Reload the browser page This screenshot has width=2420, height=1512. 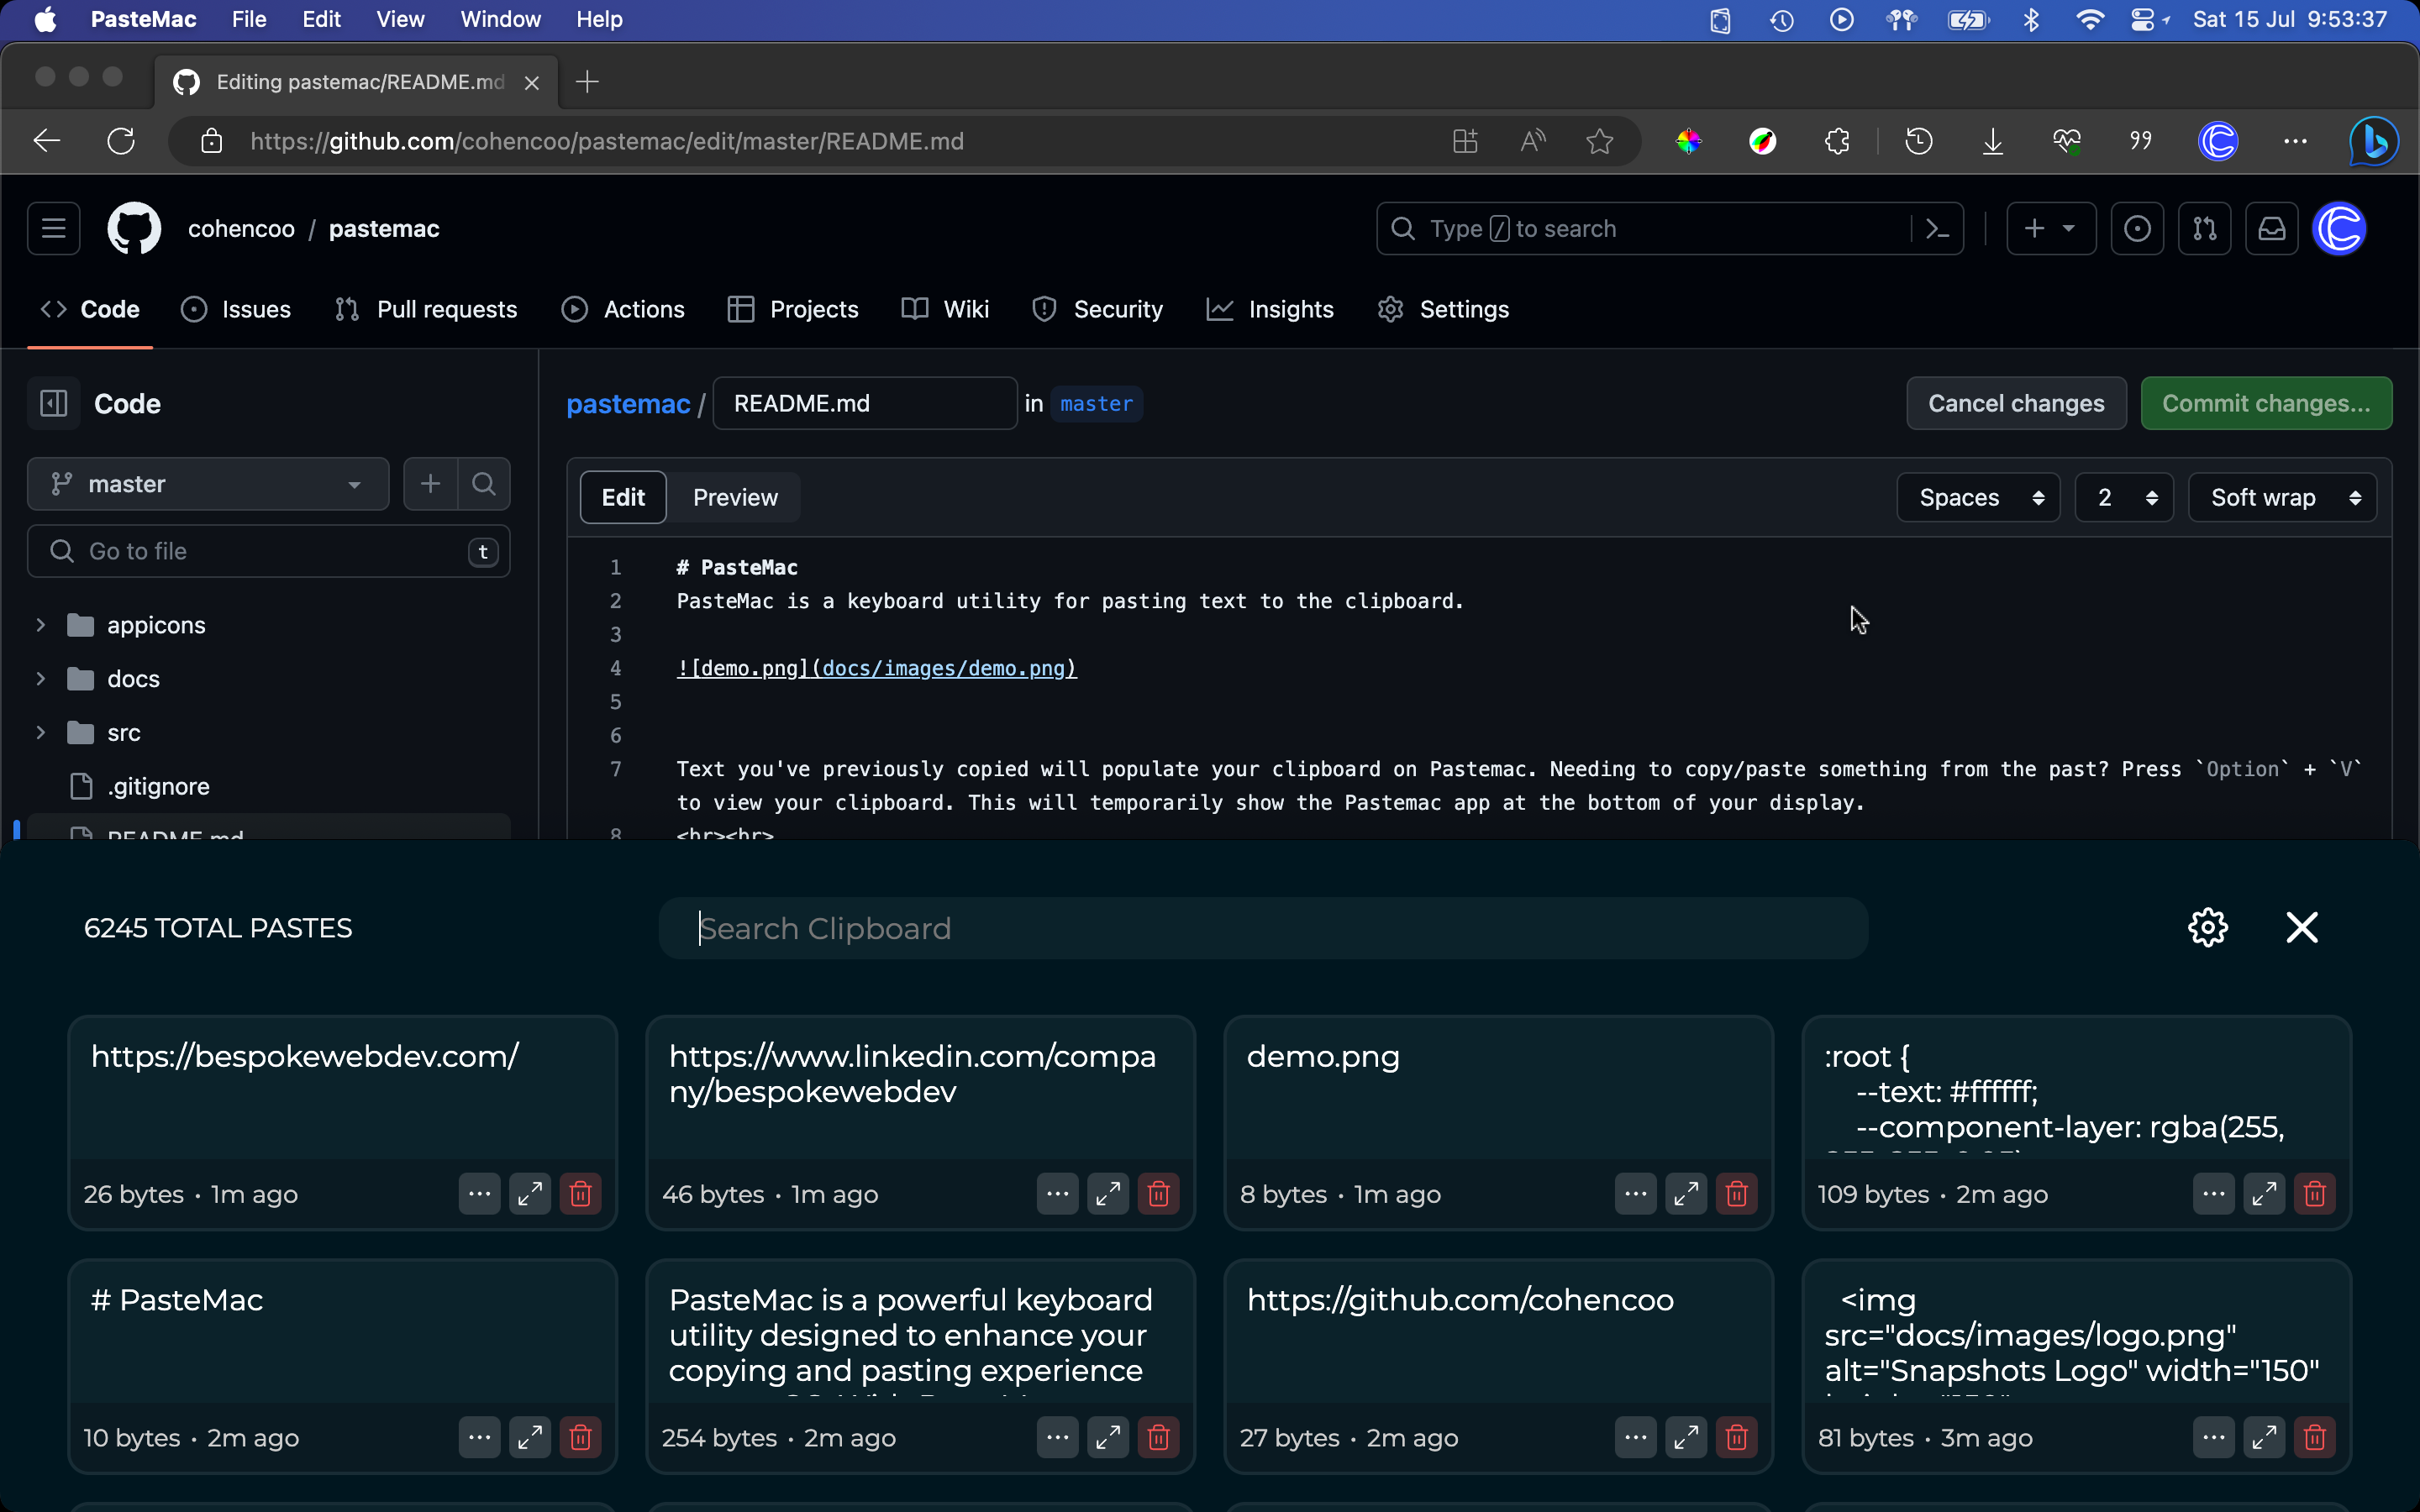tap(121, 141)
